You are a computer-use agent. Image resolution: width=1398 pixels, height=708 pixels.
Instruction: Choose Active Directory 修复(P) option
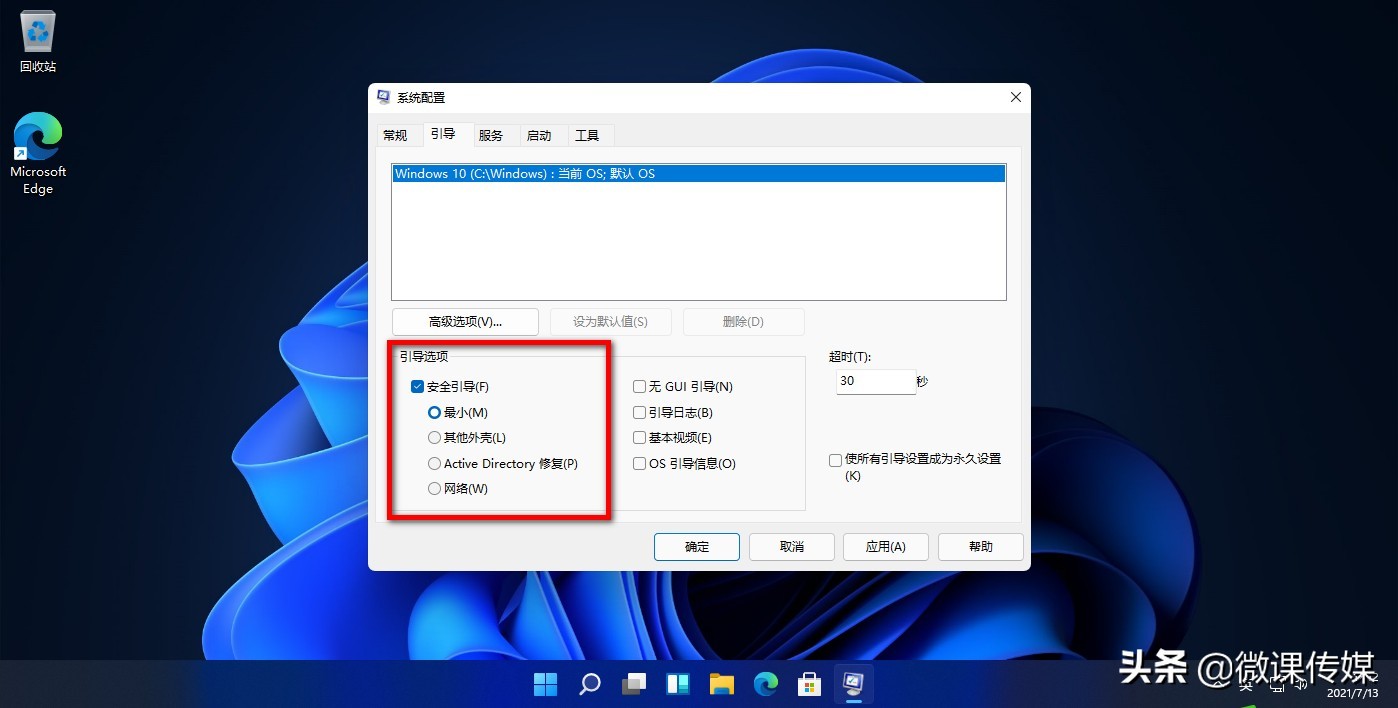point(434,464)
